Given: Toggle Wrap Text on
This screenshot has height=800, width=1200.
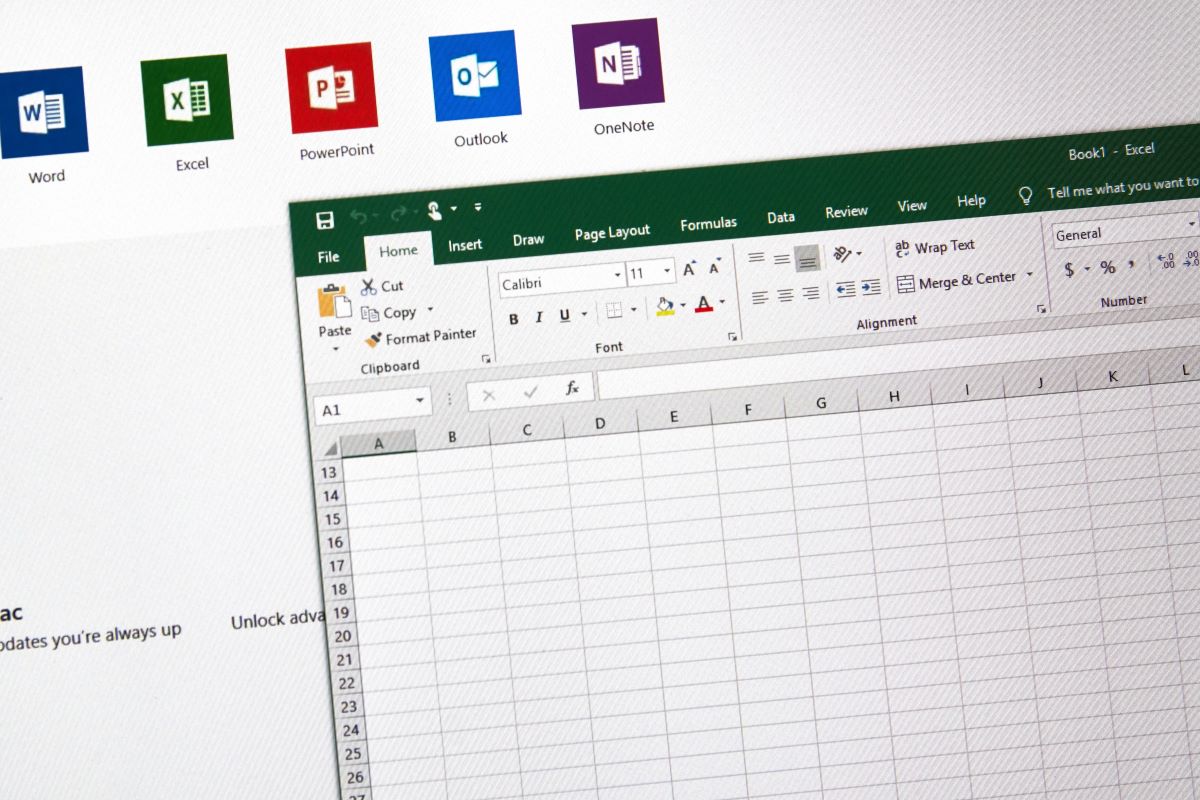Looking at the screenshot, I should pyautogui.click(x=935, y=247).
